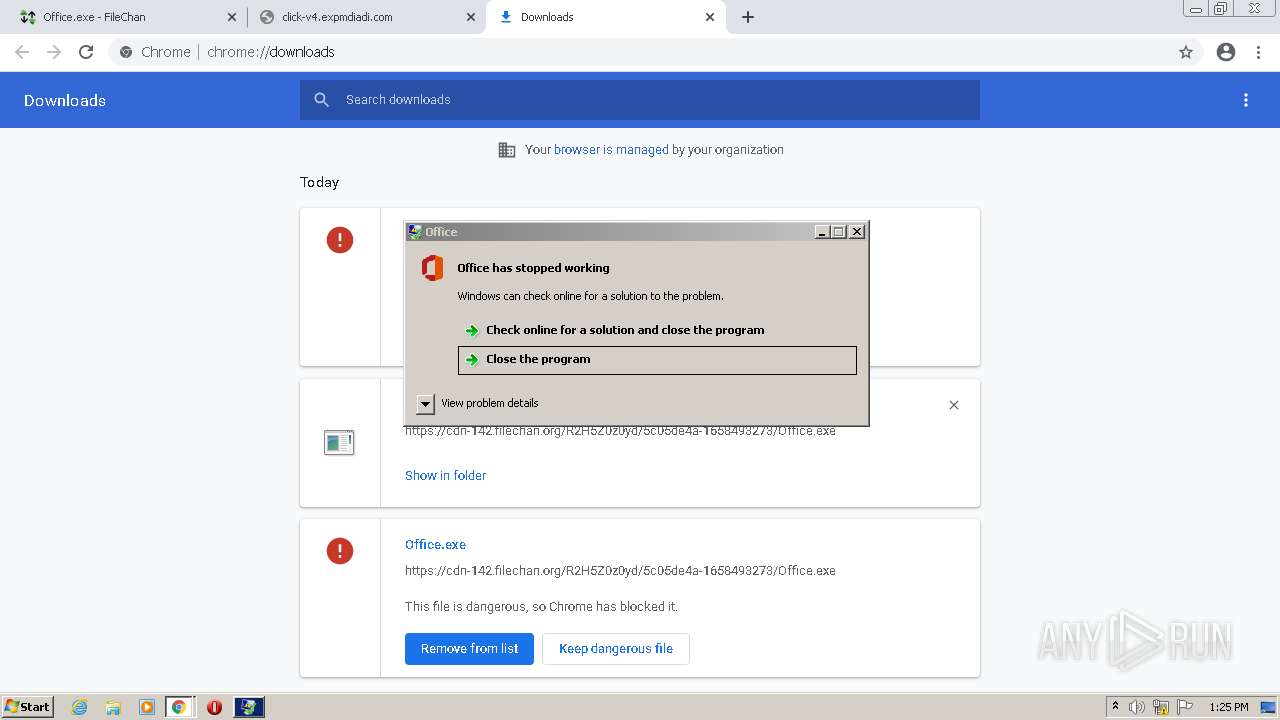Reload the Downloads page
The height and width of the screenshot is (720, 1280).
pyautogui.click(x=86, y=52)
